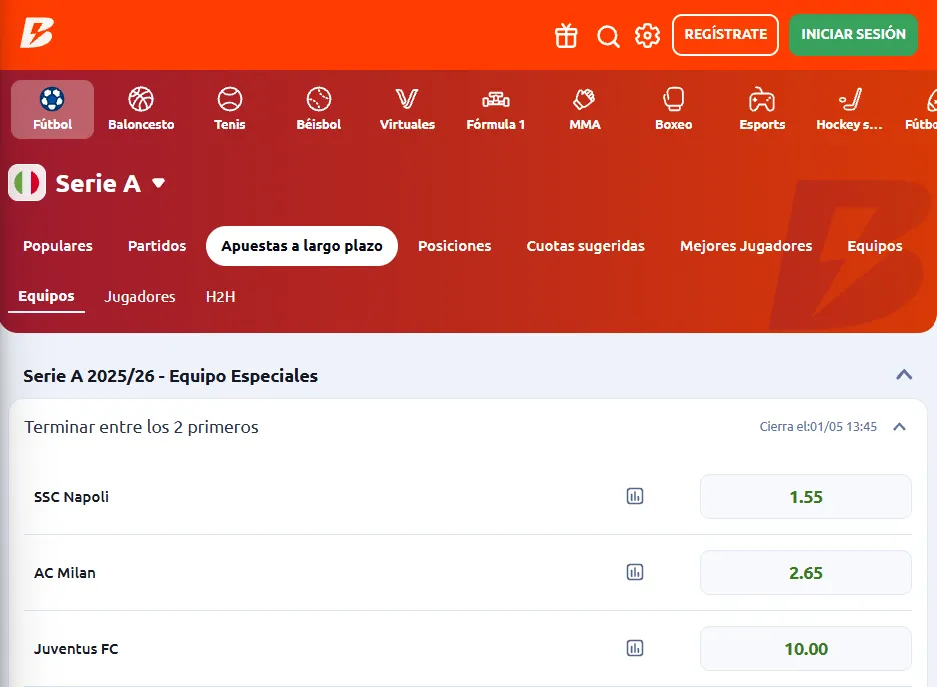Collapse the Serie A 2025/26 Equipo Especiales section
937x687 pixels.
[904, 375]
